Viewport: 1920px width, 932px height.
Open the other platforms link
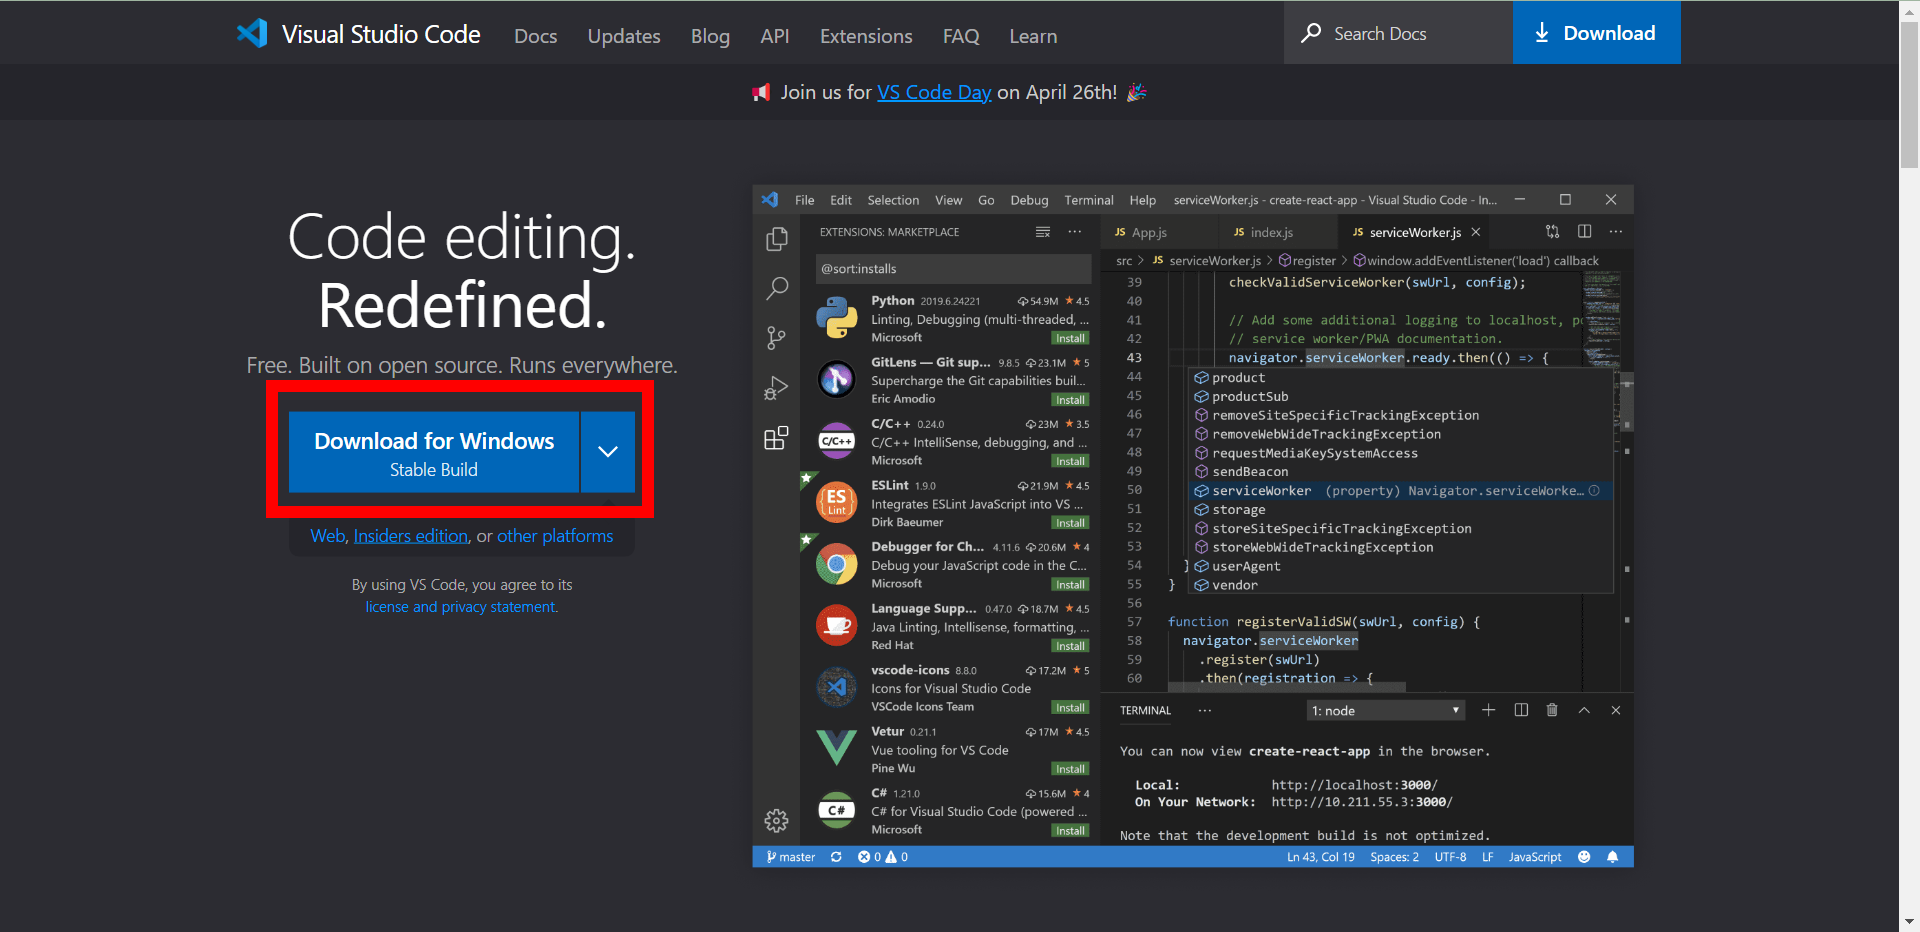[555, 536]
